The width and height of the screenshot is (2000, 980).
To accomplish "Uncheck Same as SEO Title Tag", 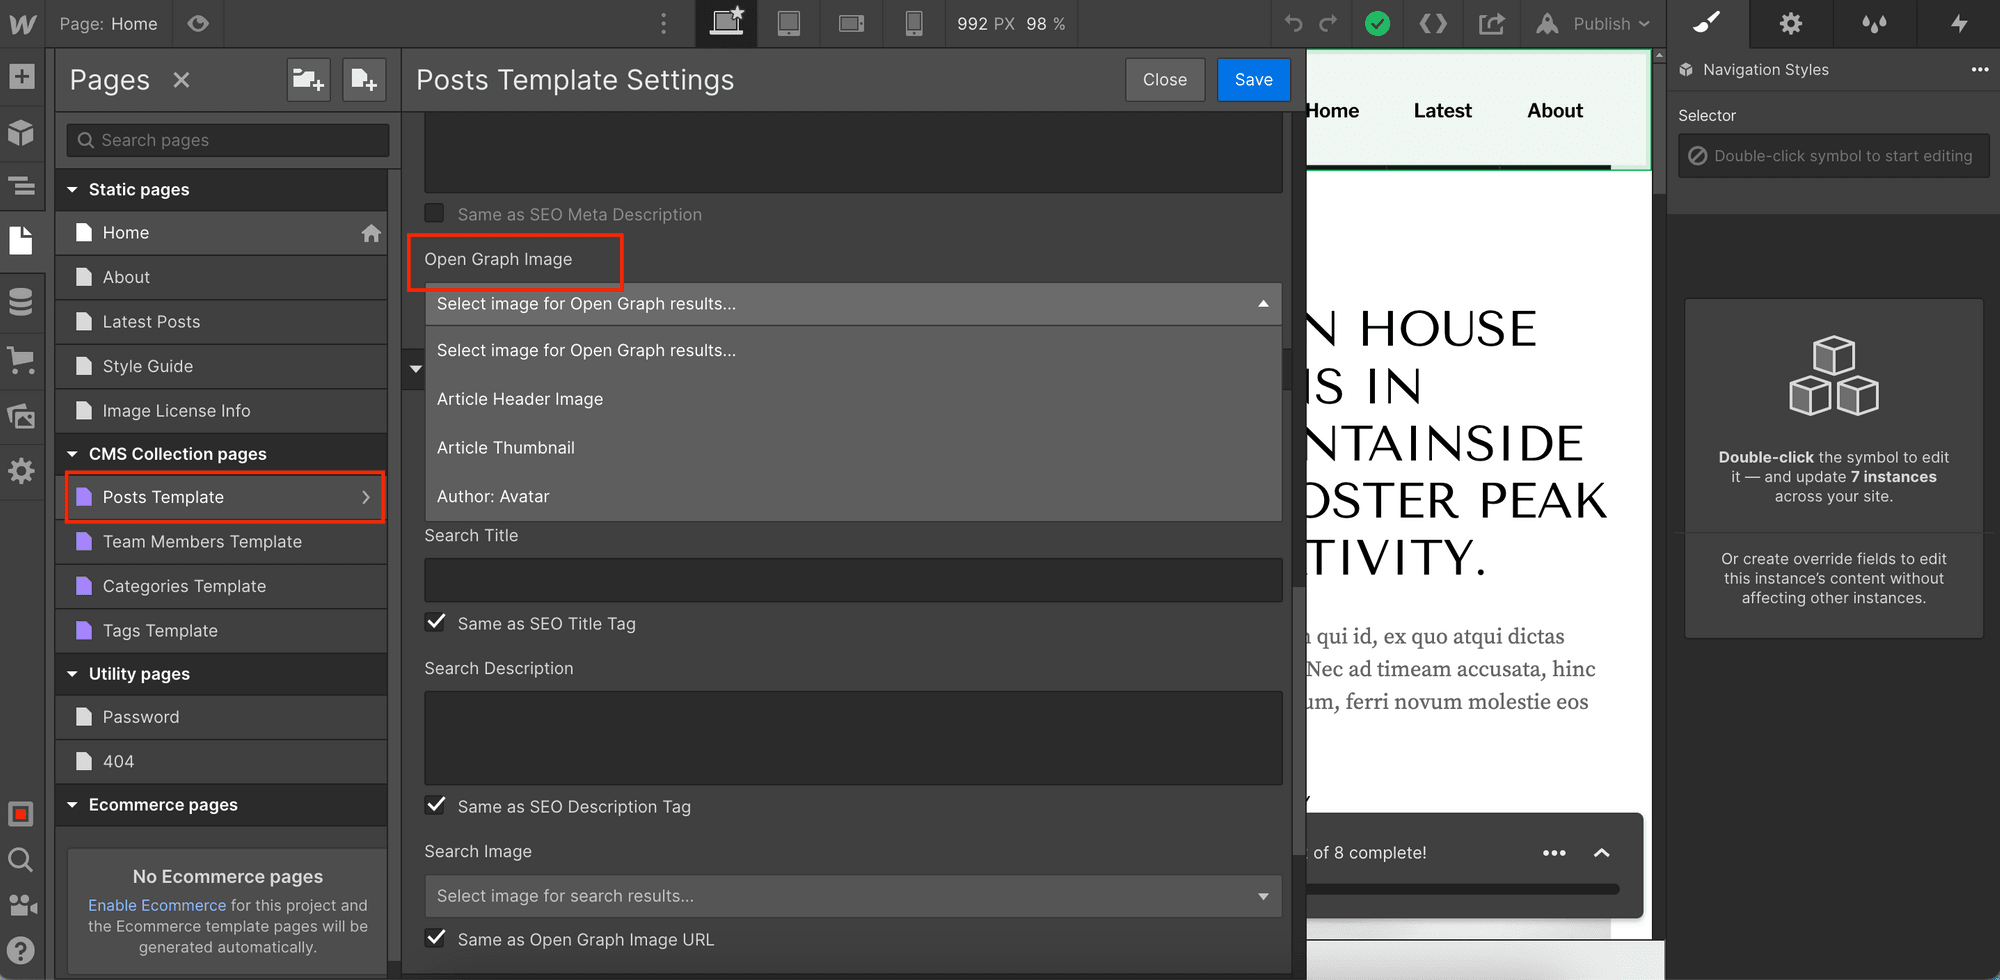I will 435,622.
